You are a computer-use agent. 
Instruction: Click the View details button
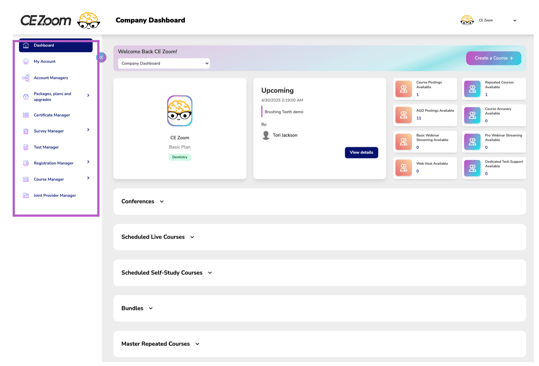[361, 153]
